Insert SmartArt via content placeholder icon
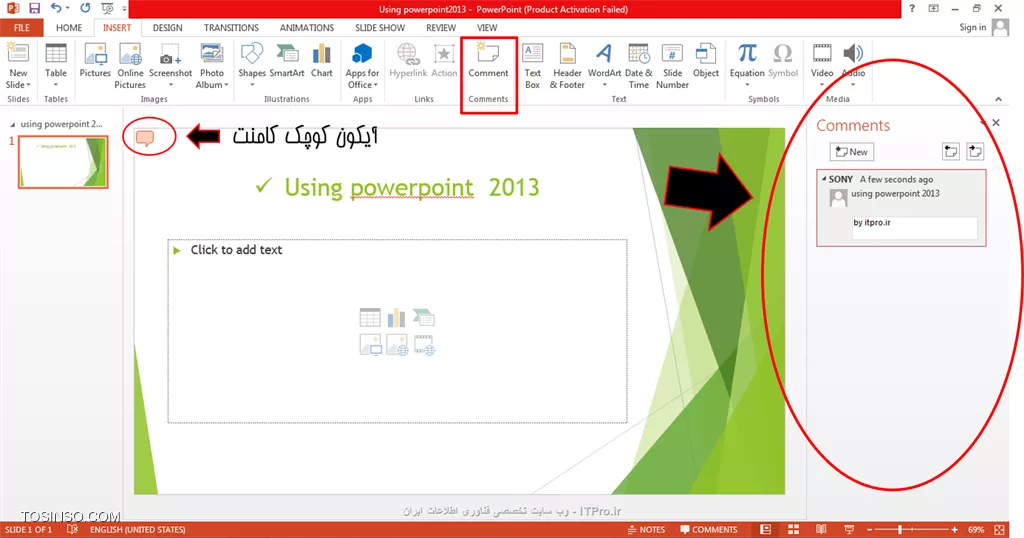 424,317
